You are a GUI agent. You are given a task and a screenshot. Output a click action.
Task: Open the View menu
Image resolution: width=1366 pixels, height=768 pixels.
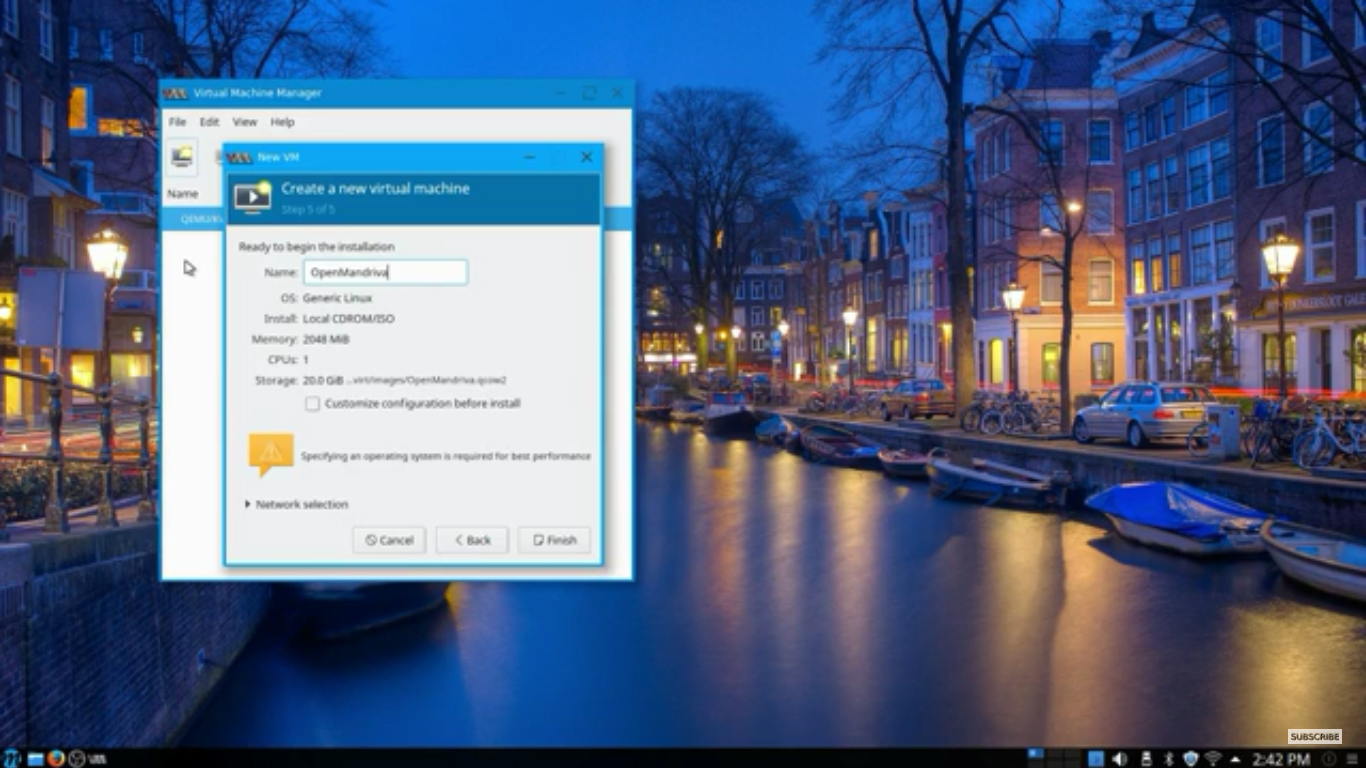245,122
